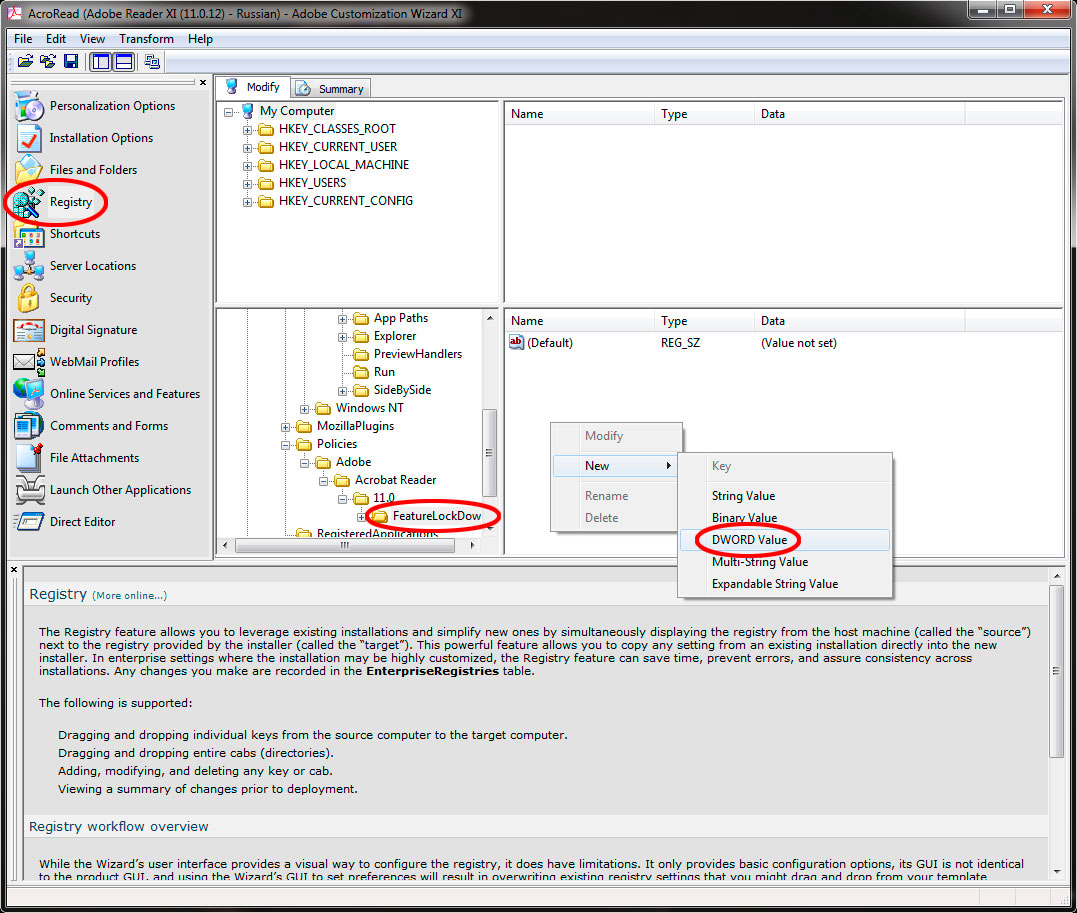Image resolution: width=1077 pixels, height=913 pixels.
Task: Select the Security padlock icon
Action: tap(29, 298)
